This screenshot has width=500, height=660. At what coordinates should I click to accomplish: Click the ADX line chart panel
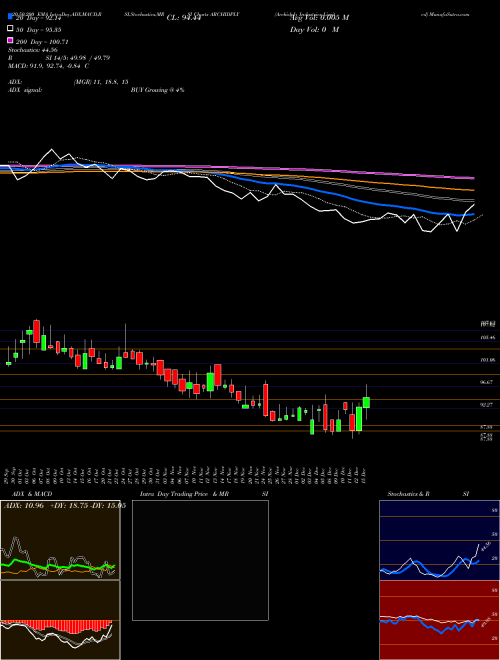click(60, 540)
